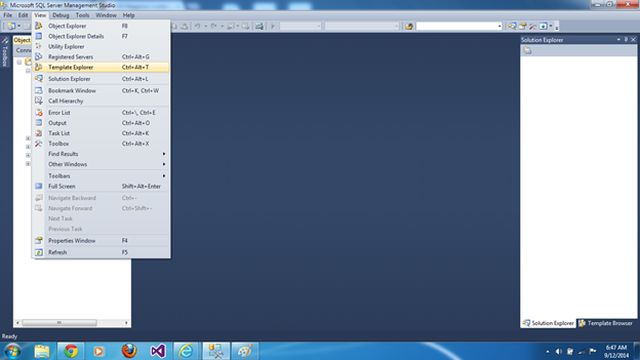Click the New Query toolbar icon
This screenshot has height=360, width=640.
click(11, 26)
